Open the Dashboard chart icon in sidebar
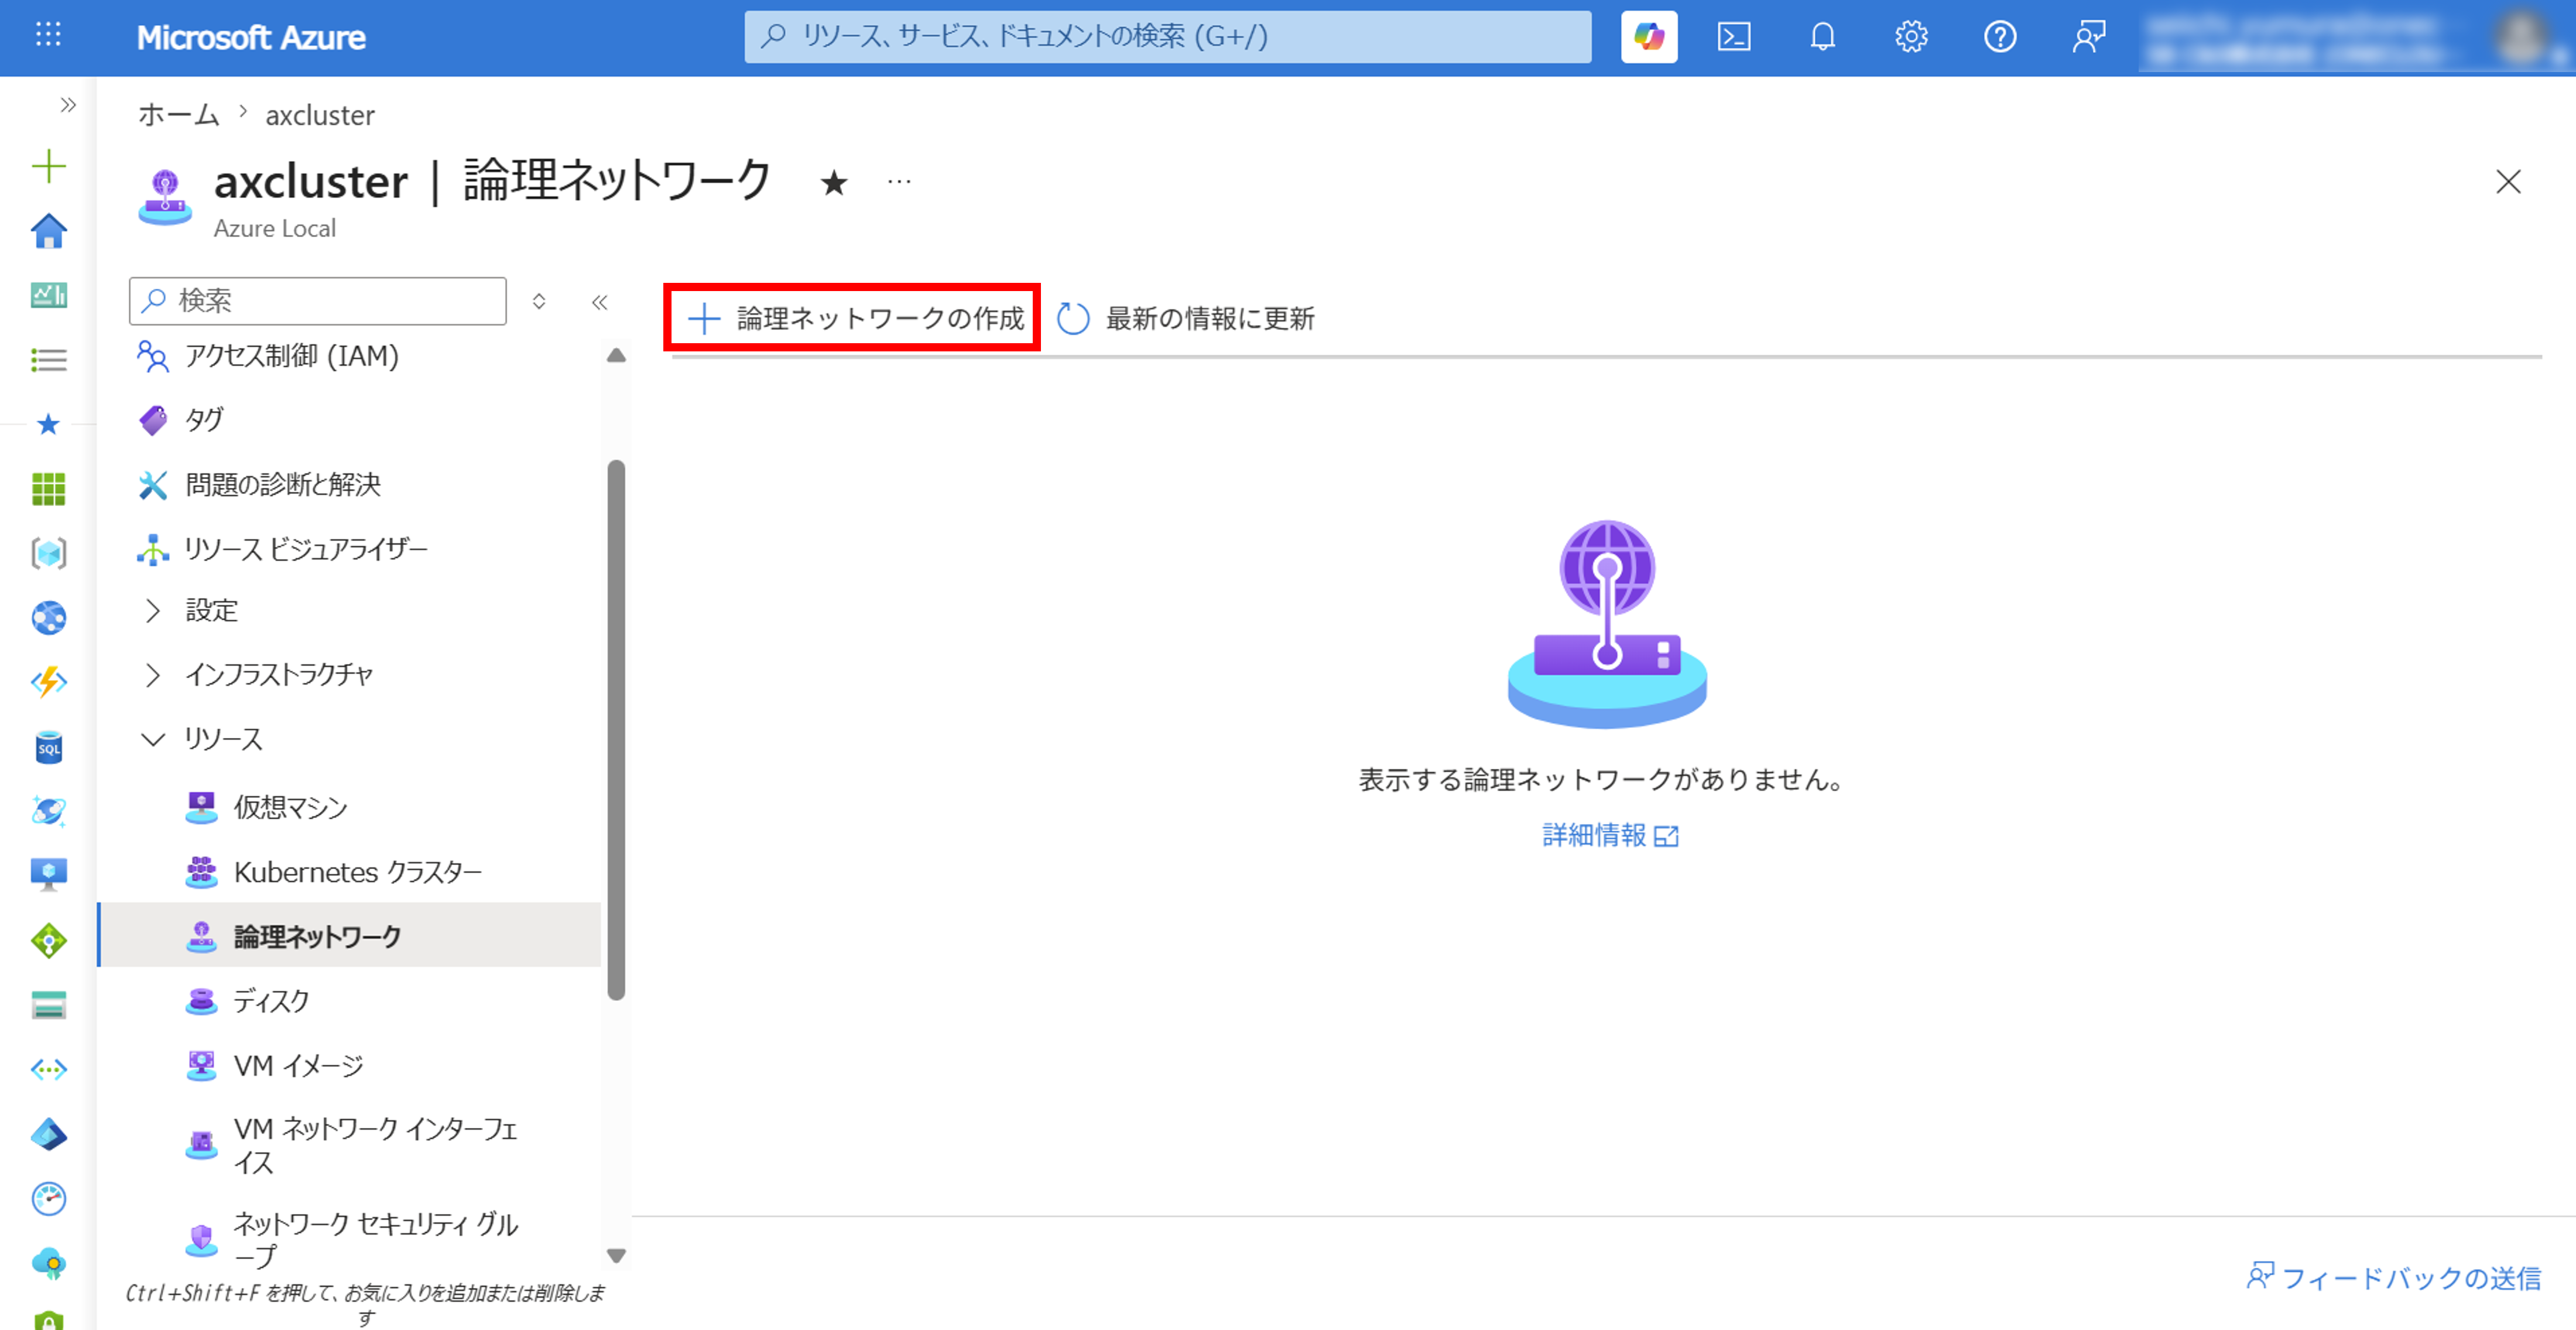This screenshot has width=2576, height=1330. click(48, 295)
